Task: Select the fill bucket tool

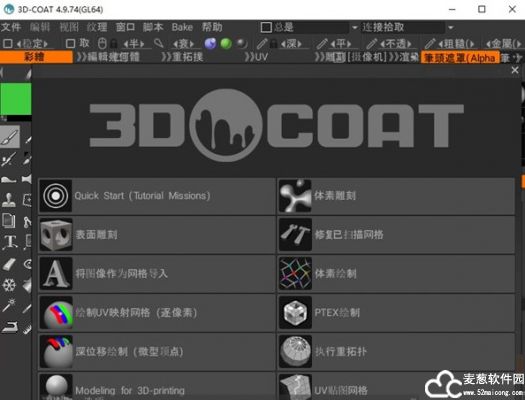Action: tap(27, 285)
